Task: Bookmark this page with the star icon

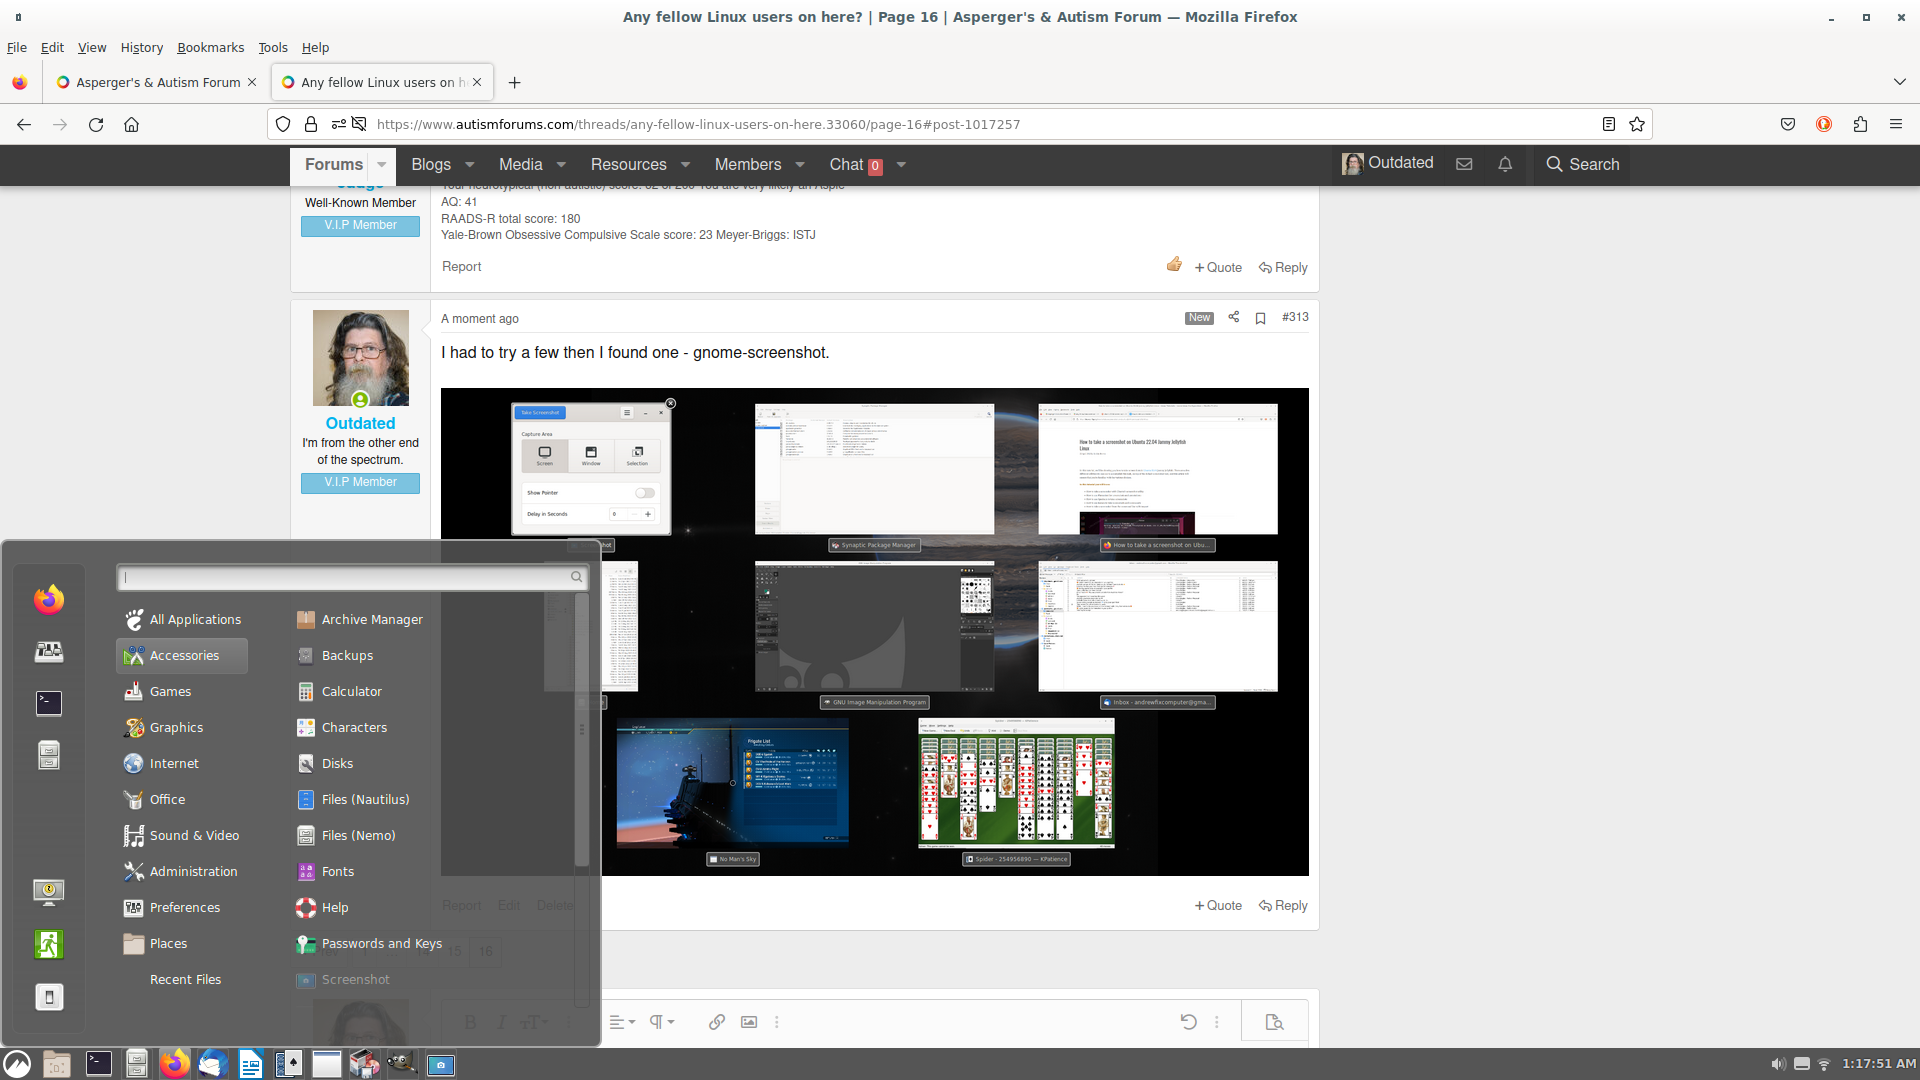Action: pyautogui.click(x=1636, y=124)
